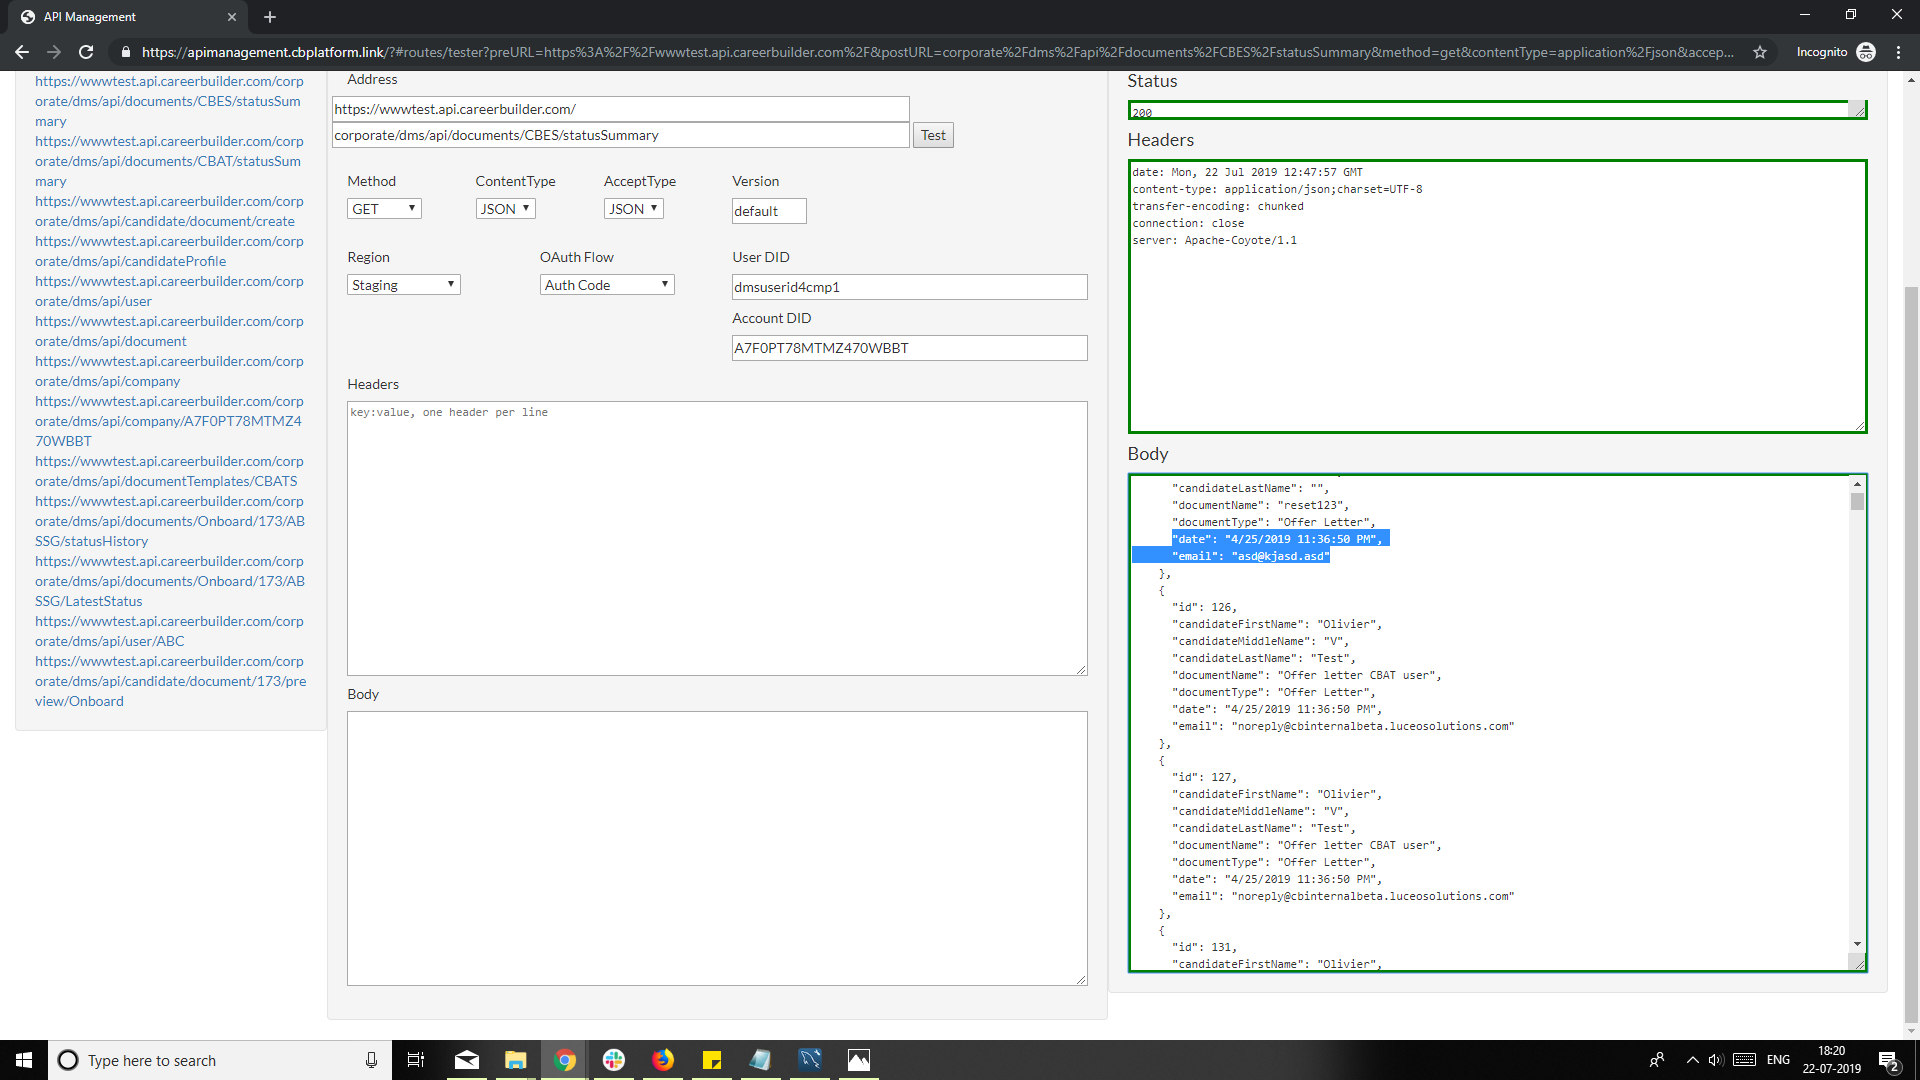Activate the search microphone in the taskbar

[370, 1060]
